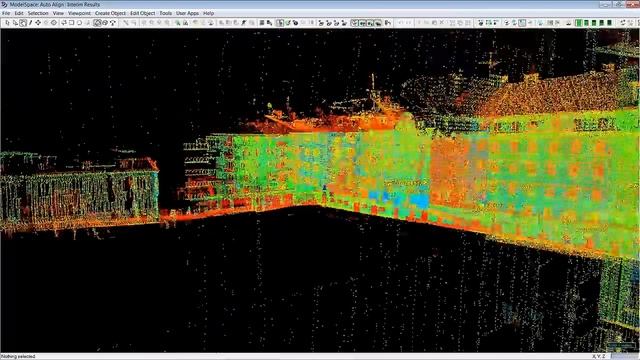Open the Tools menu

165,13
